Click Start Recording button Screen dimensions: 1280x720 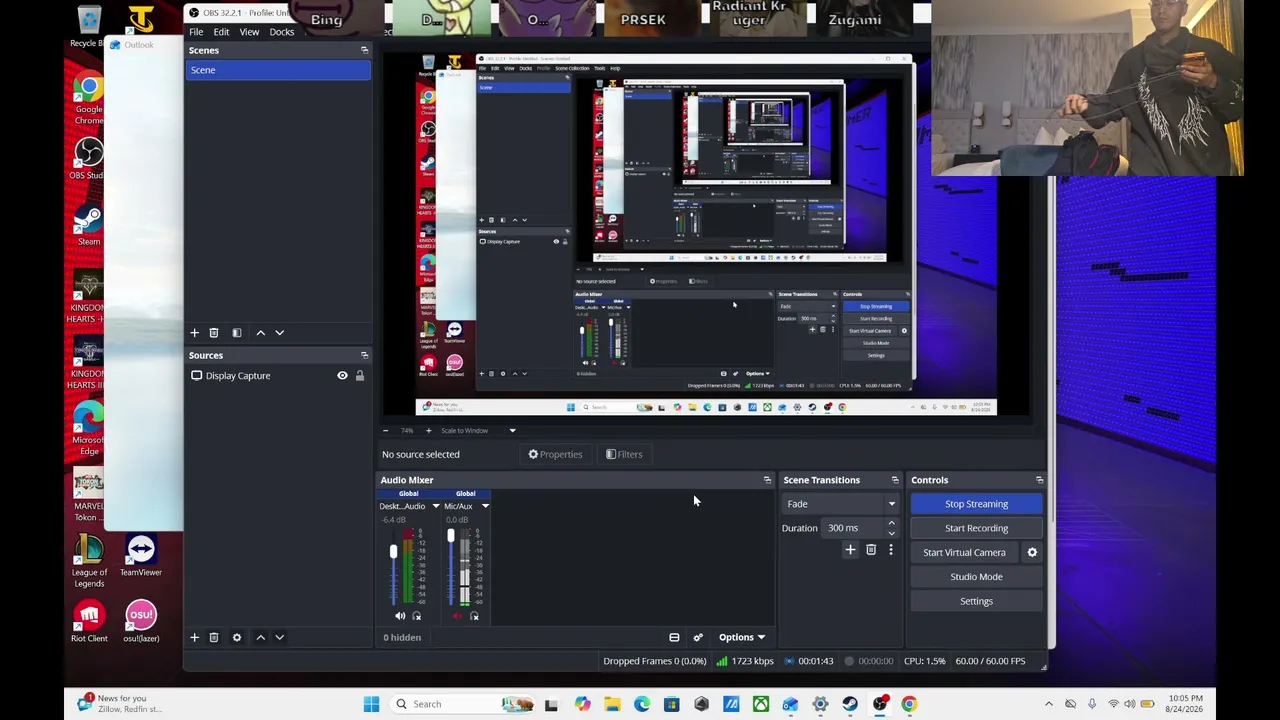click(x=976, y=528)
